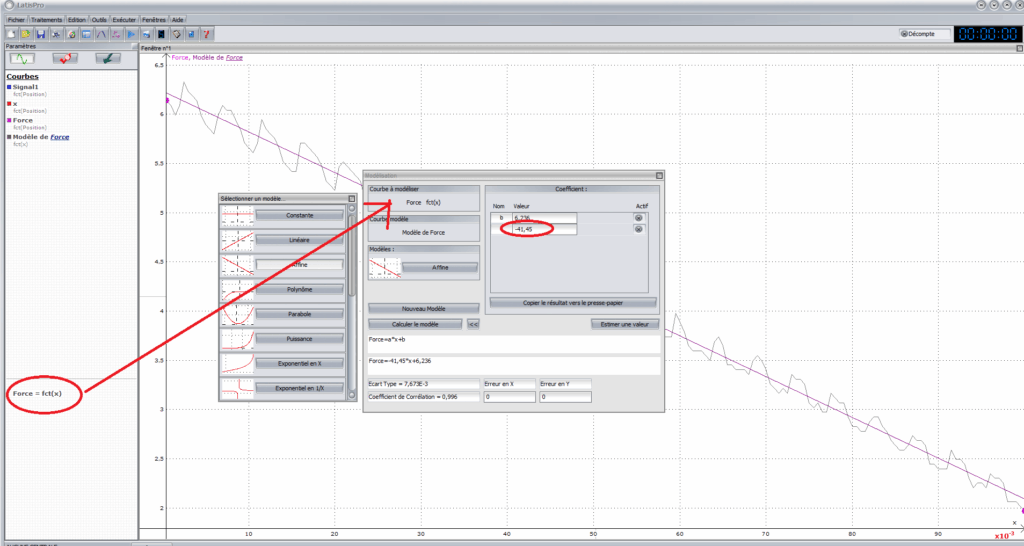The image size is (1024, 546).
Task: Click the red checkmark parameters icon
Action: click(x=66, y=59)
